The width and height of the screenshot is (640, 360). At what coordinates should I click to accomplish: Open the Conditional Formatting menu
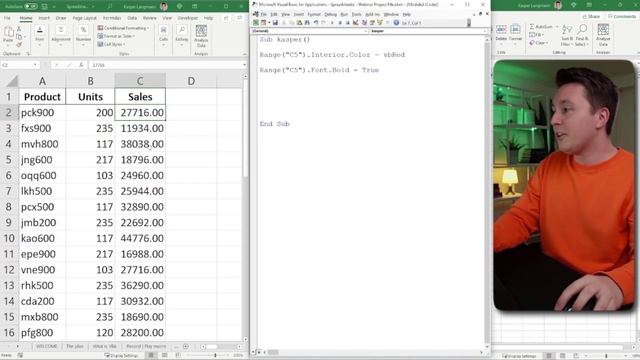pos(123,28)
